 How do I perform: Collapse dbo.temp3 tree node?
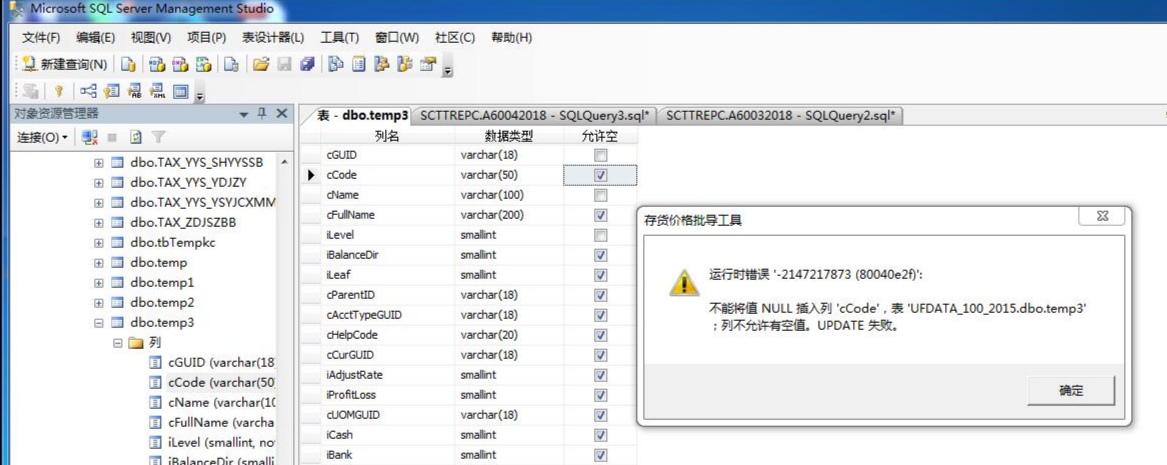tap(98, 323)
